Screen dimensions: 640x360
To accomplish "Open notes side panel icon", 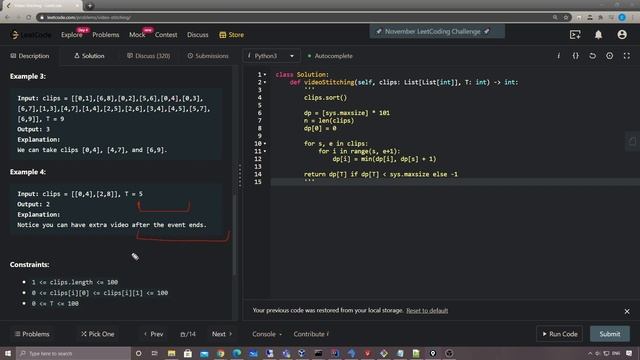I will coord(632,142).
